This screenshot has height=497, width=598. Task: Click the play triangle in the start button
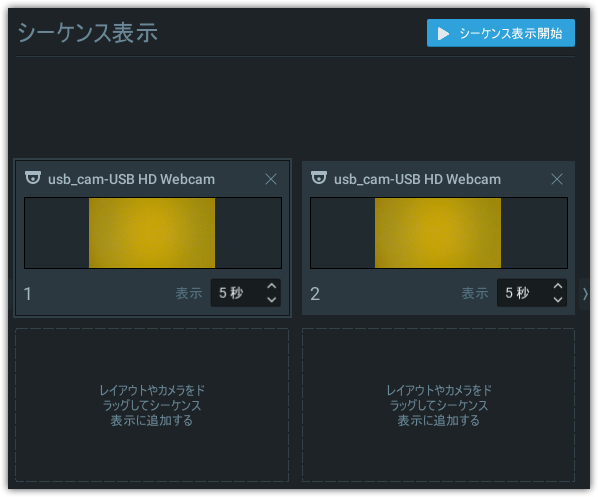pyautogui.click(x=443, y=34)
